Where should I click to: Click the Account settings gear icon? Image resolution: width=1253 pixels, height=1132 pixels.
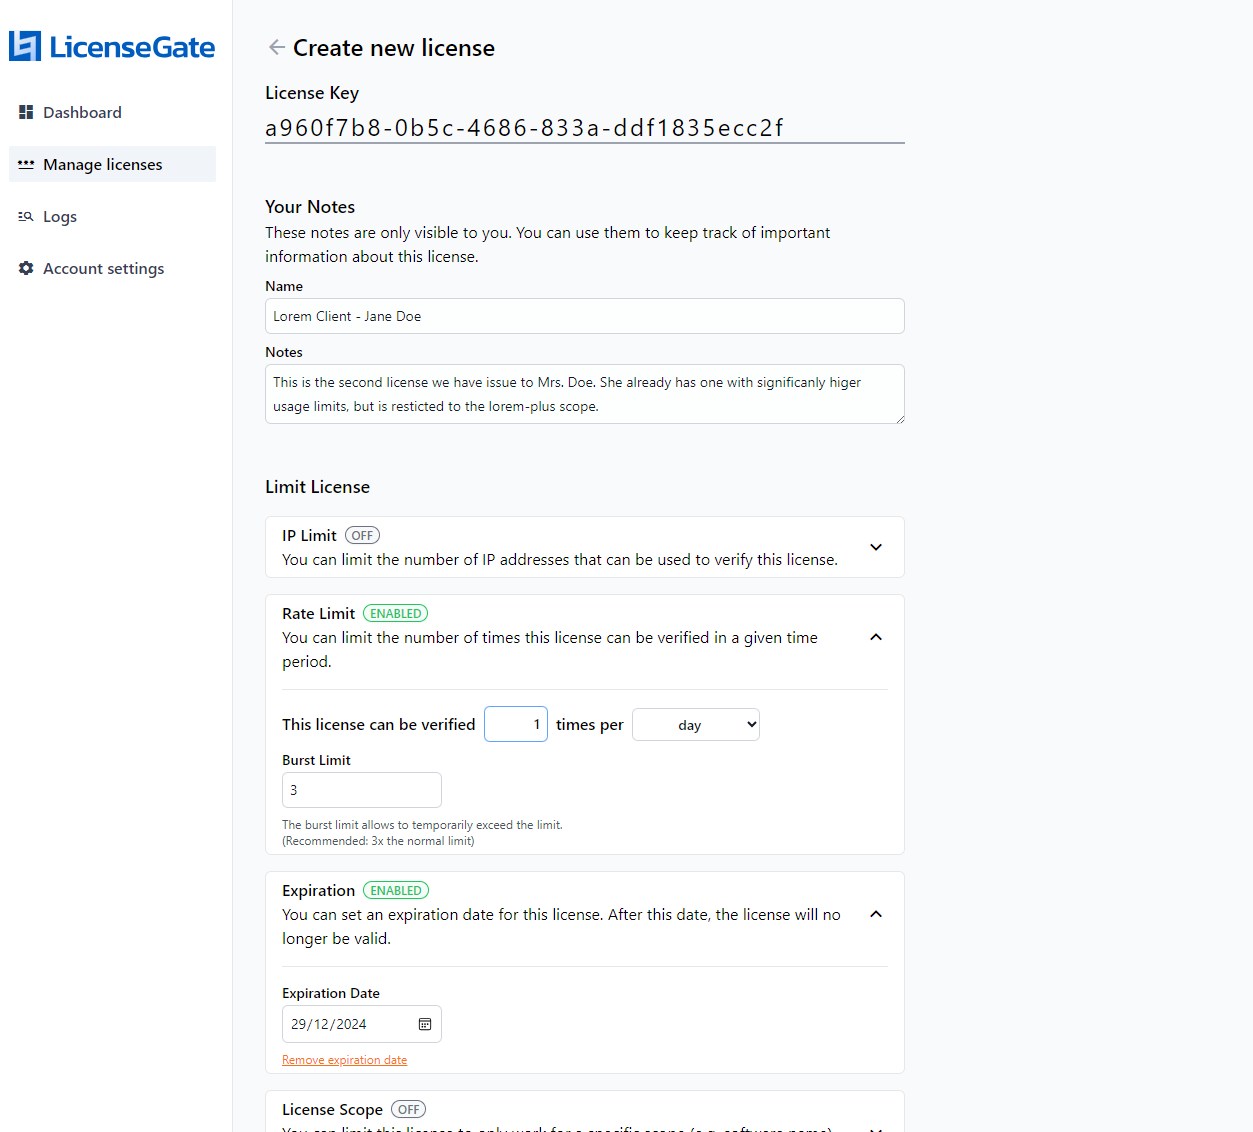point(26,268)
